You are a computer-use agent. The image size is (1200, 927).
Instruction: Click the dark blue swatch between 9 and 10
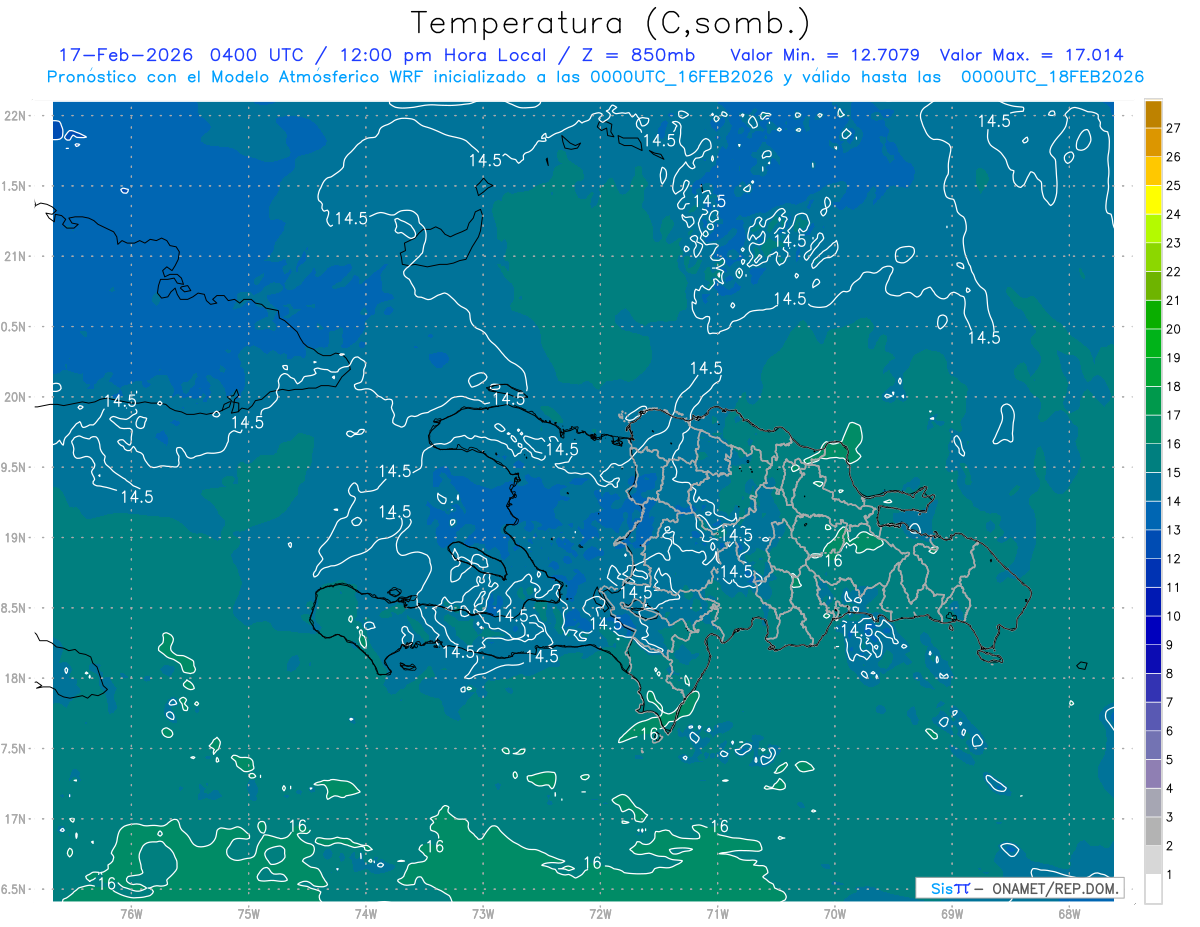click(1153, 631)
